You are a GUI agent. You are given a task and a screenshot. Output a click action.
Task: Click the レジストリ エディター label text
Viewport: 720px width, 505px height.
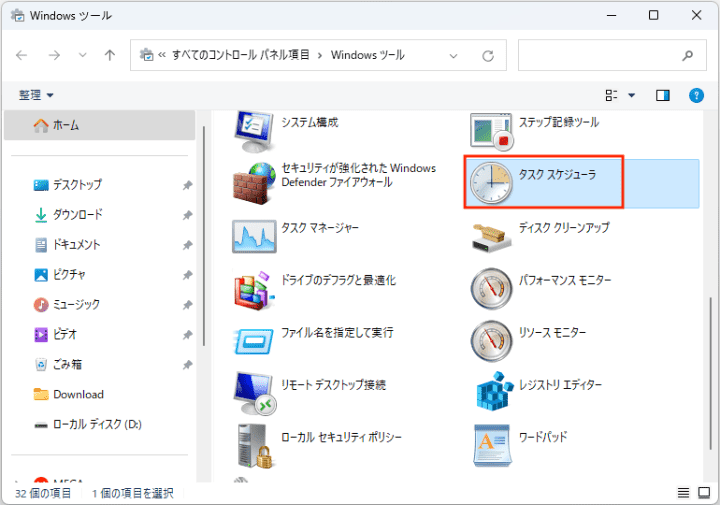560,385
